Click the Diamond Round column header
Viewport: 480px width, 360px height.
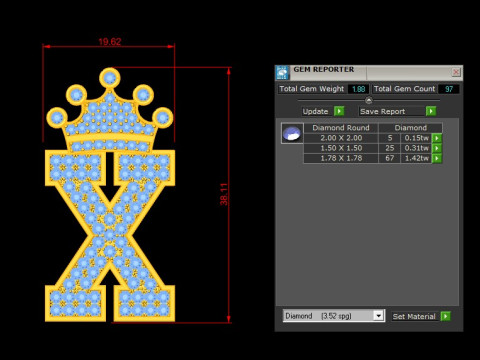tap(341, 128)
